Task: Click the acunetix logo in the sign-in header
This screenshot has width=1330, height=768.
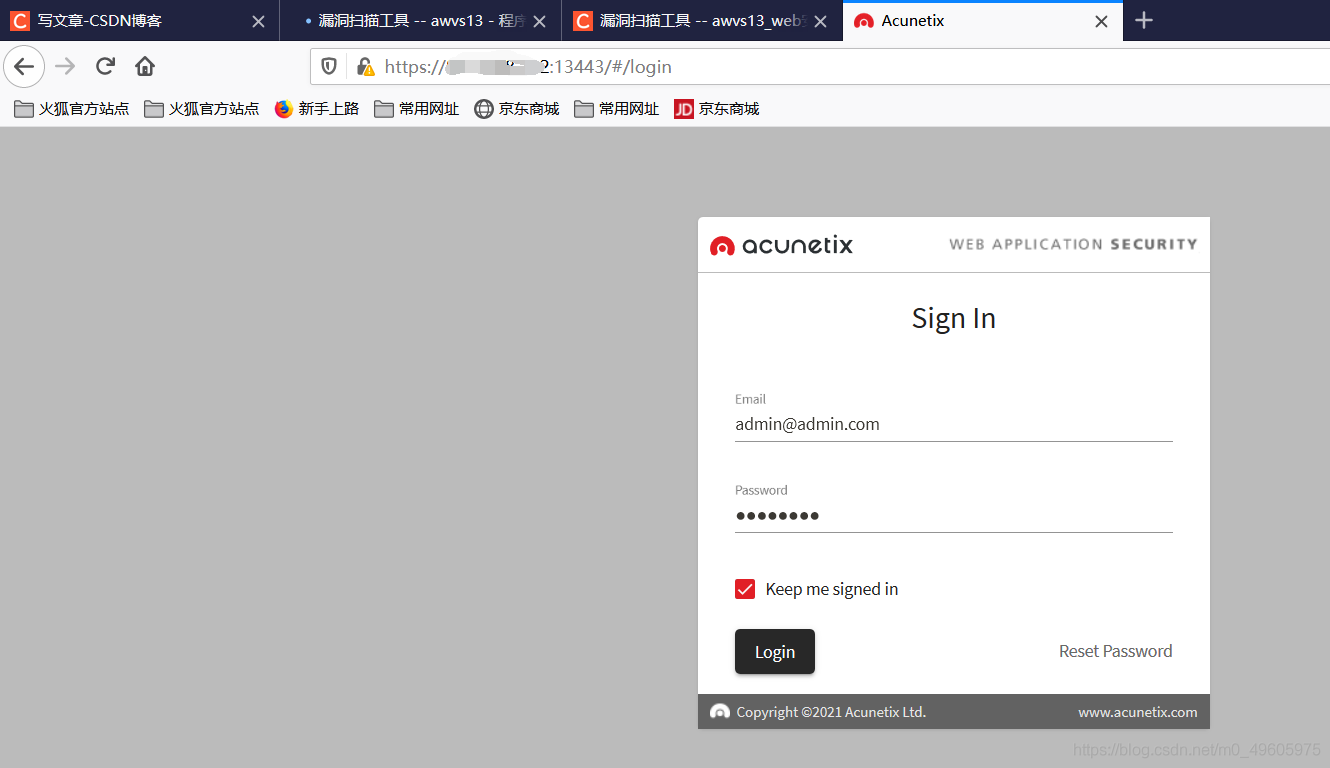Action: point(781,245)
